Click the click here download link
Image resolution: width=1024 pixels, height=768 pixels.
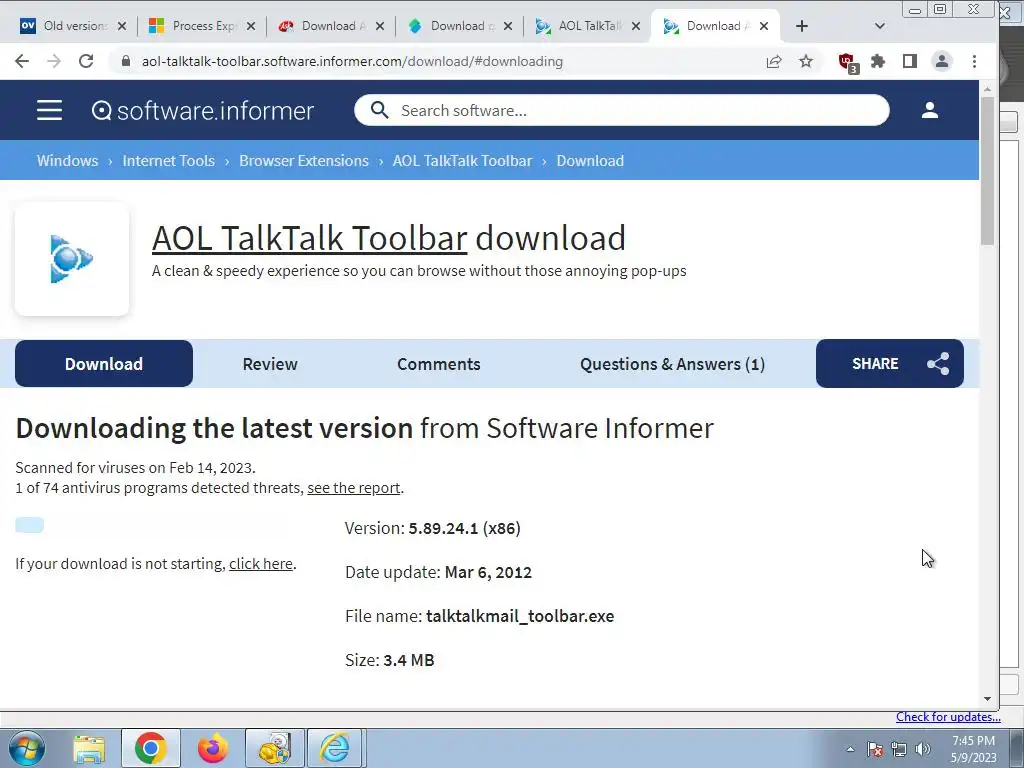pyautogui.click(x=261, y=564)
